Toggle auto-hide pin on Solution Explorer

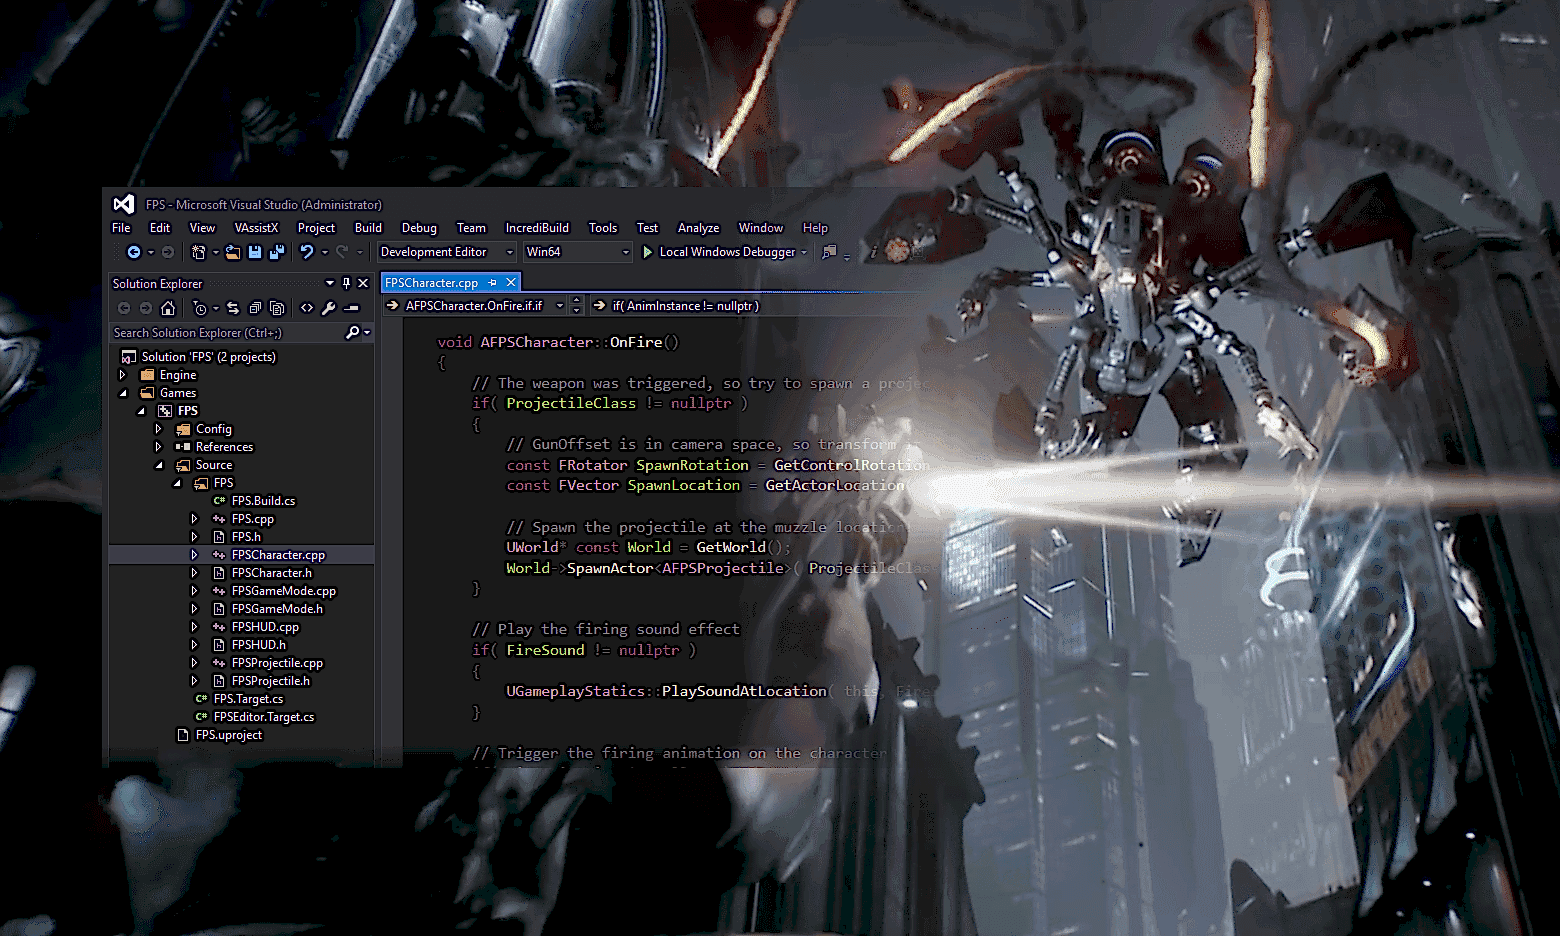346,283
